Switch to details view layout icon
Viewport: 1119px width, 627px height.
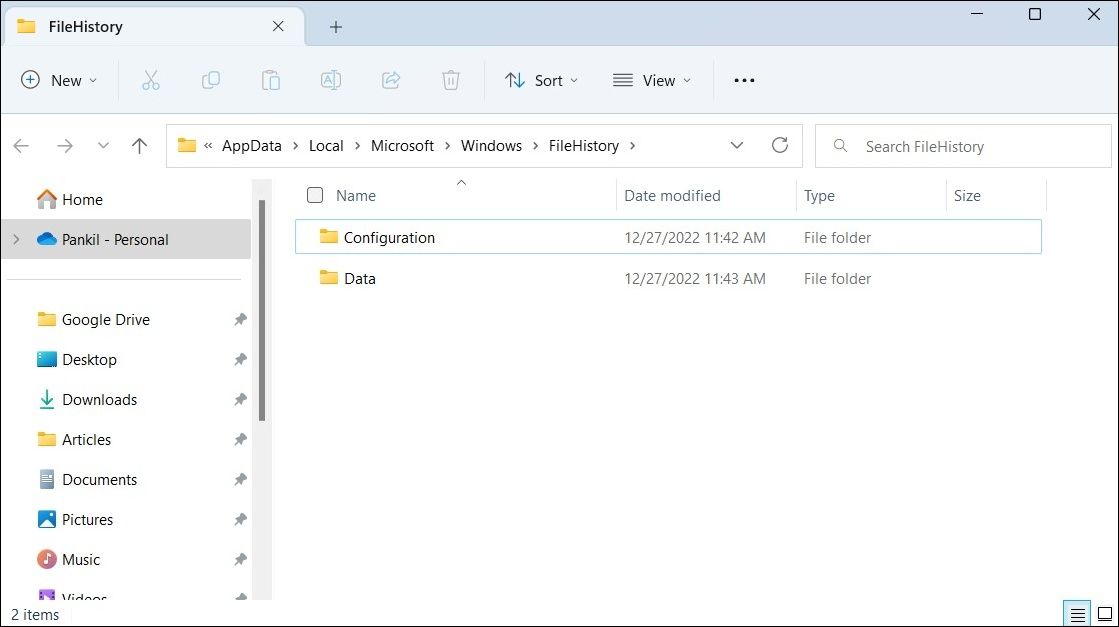(1078, 614)
